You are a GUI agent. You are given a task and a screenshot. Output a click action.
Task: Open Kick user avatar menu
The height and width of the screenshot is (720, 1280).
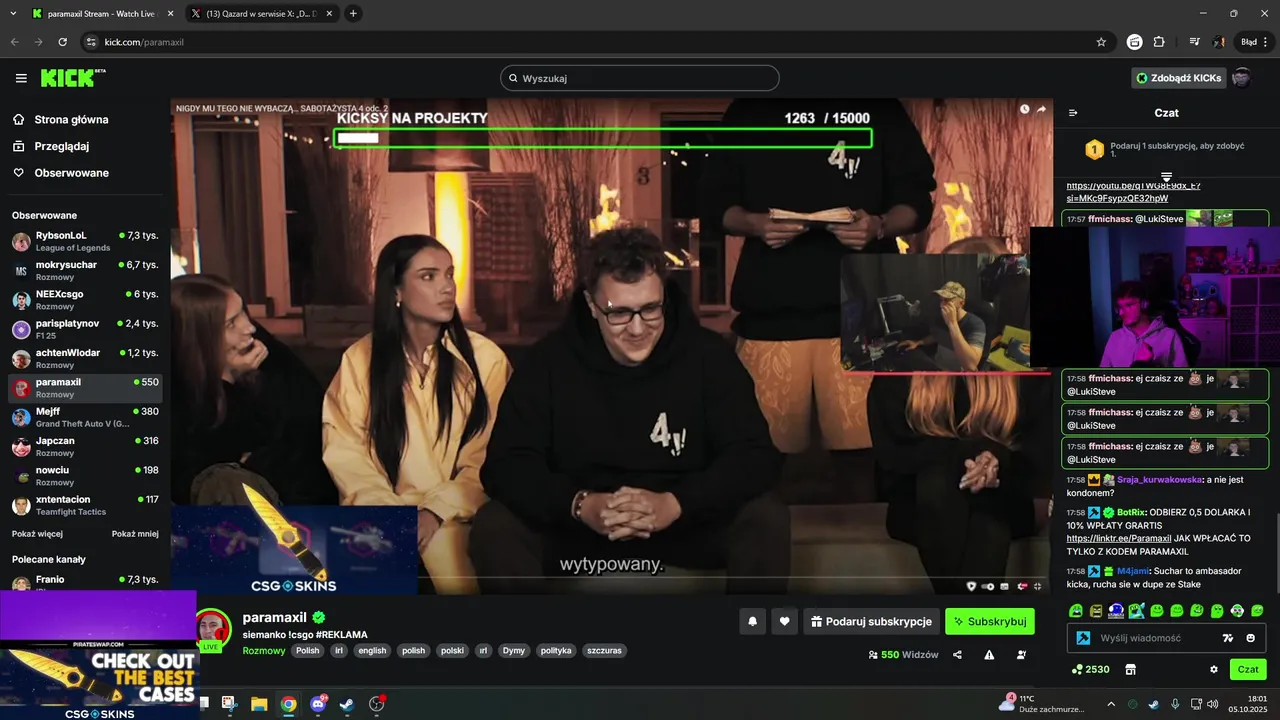point(1241,78)
